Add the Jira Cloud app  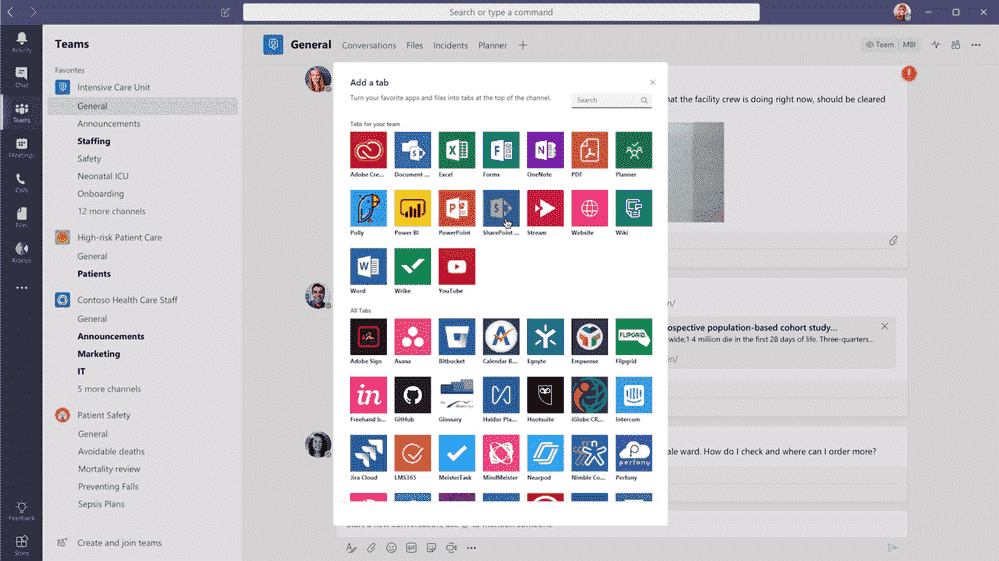click(x=368, y=453)
